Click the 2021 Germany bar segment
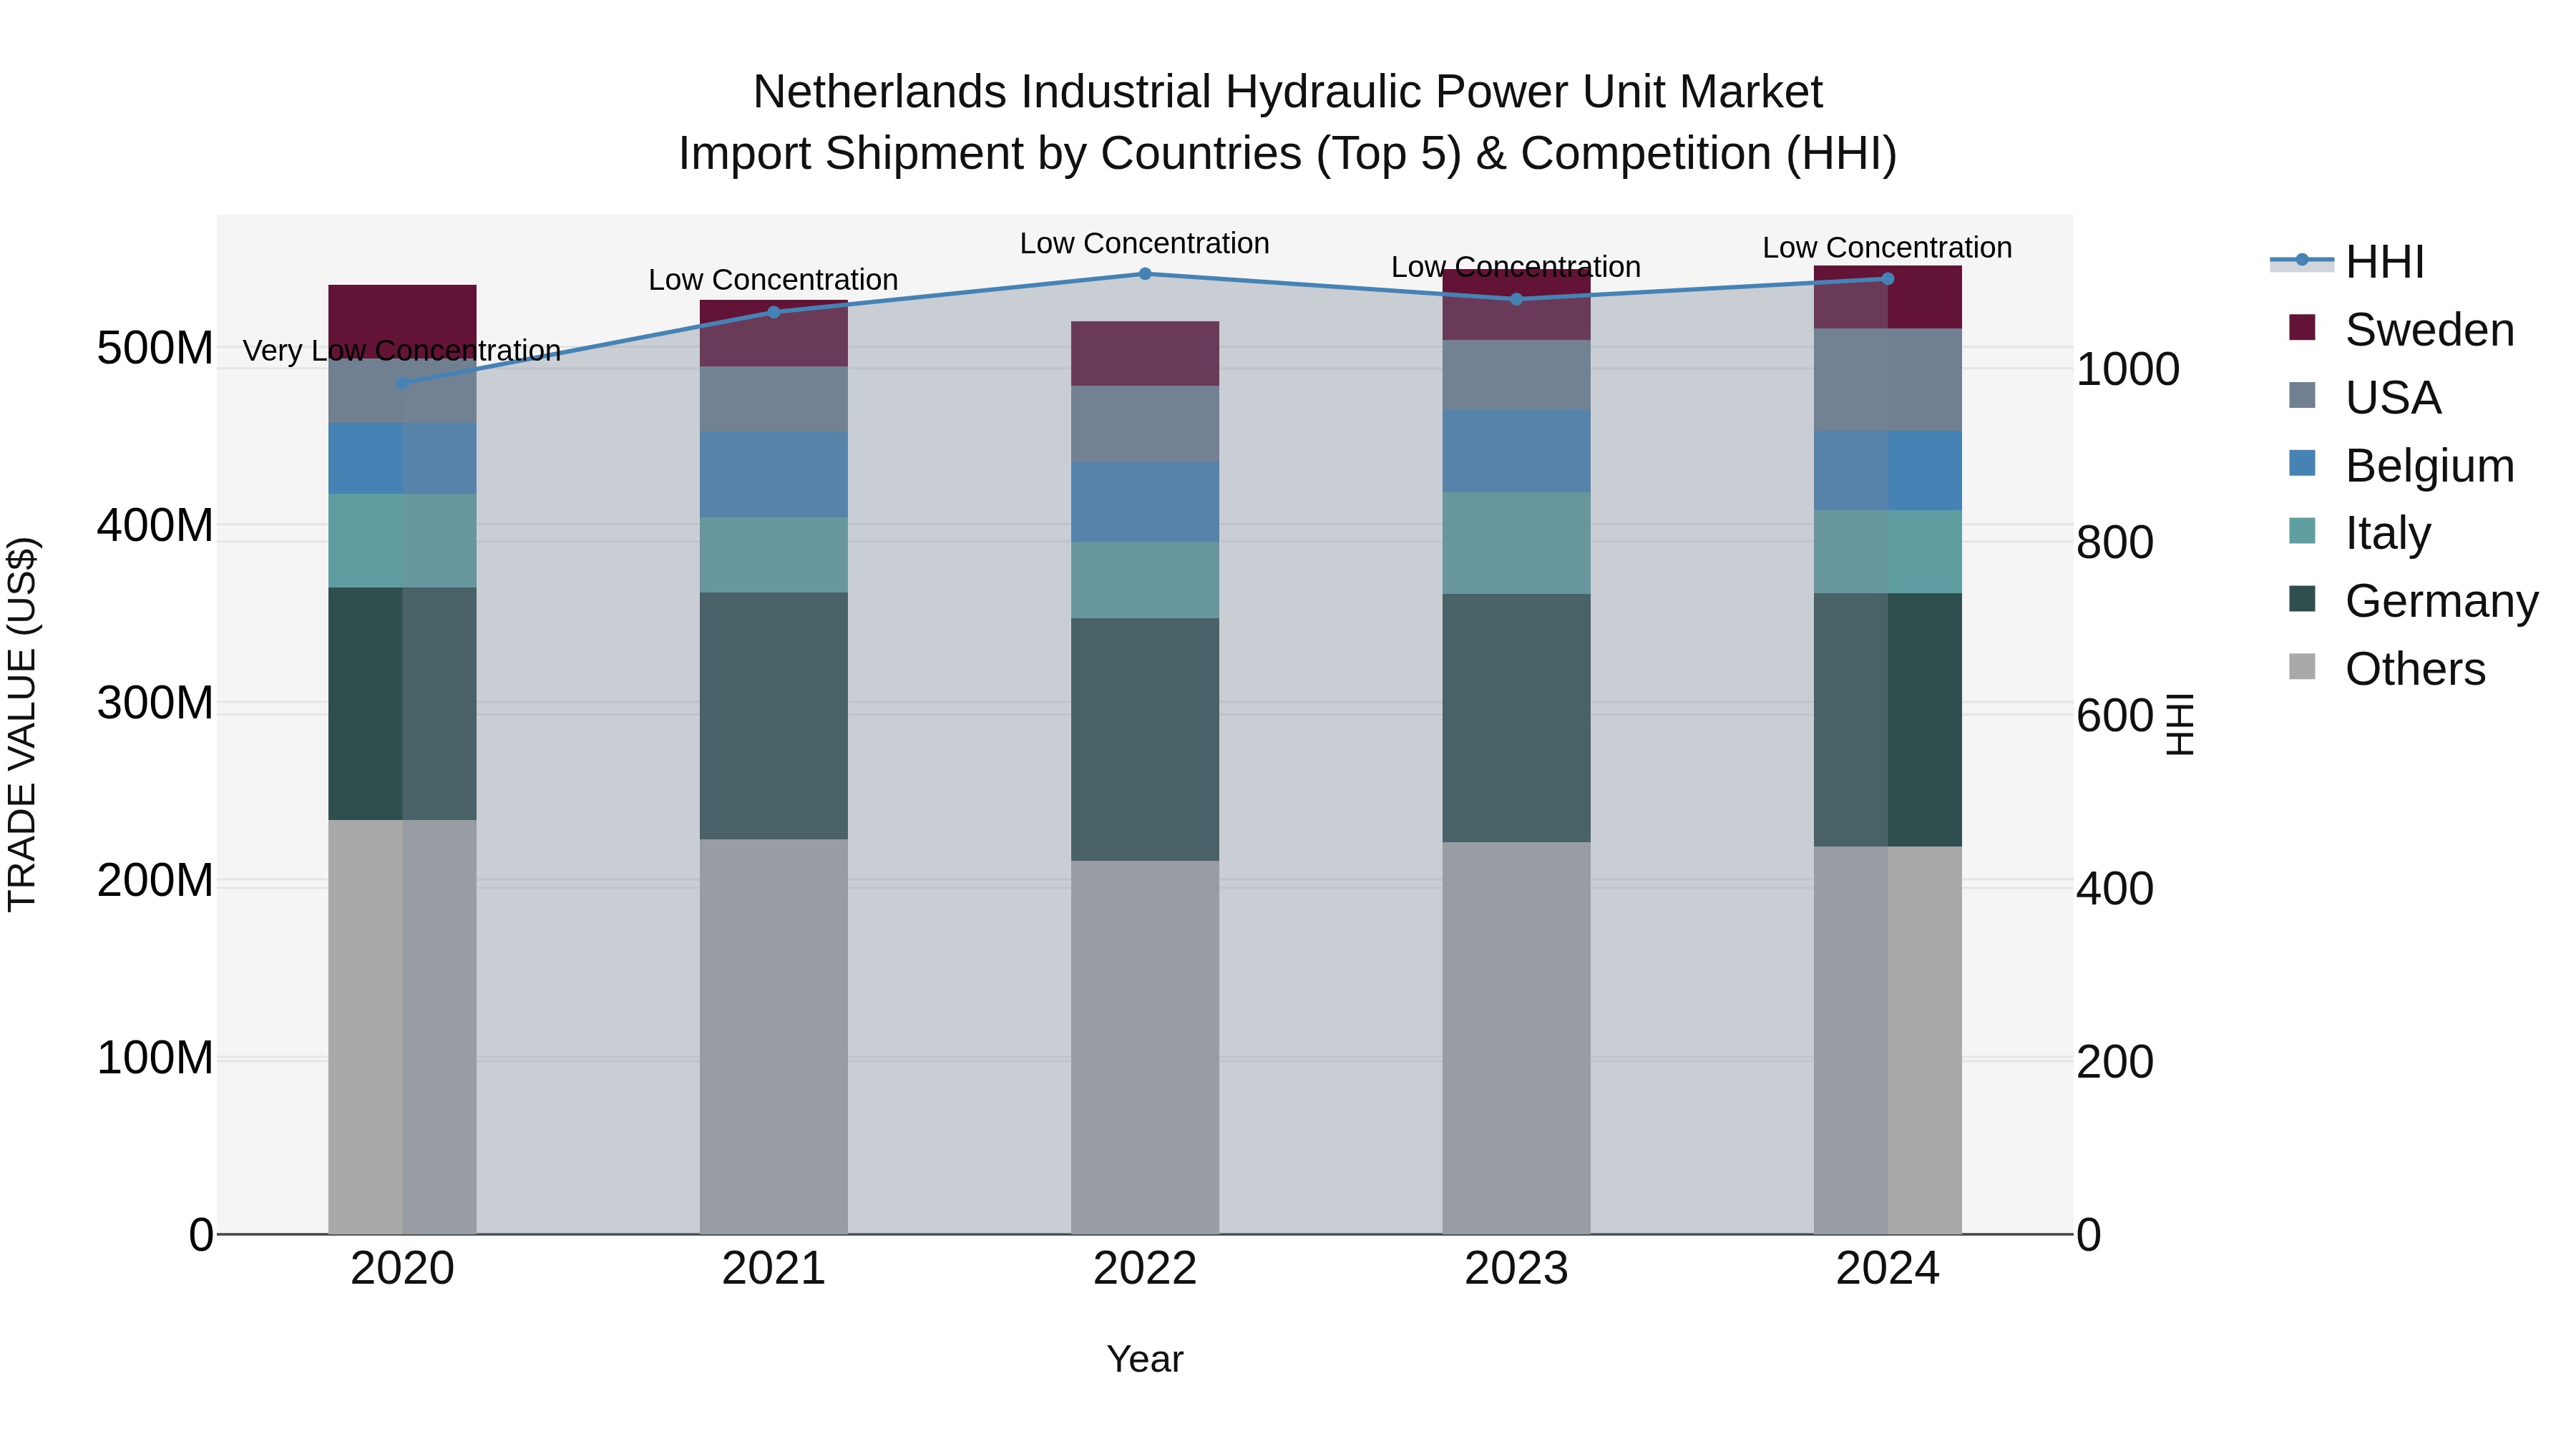Screen dimensions: 2576x1449 (774, 716)
